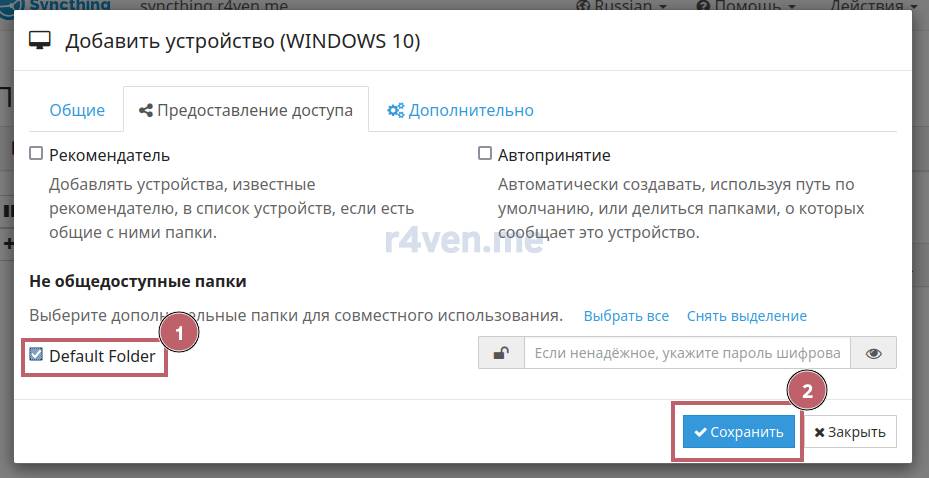The width and height of the screenshot is (929, 478).
Task: Click the share icon on Предоставление доступа tab
Action: pyautogui.click(x=146, y=110)
